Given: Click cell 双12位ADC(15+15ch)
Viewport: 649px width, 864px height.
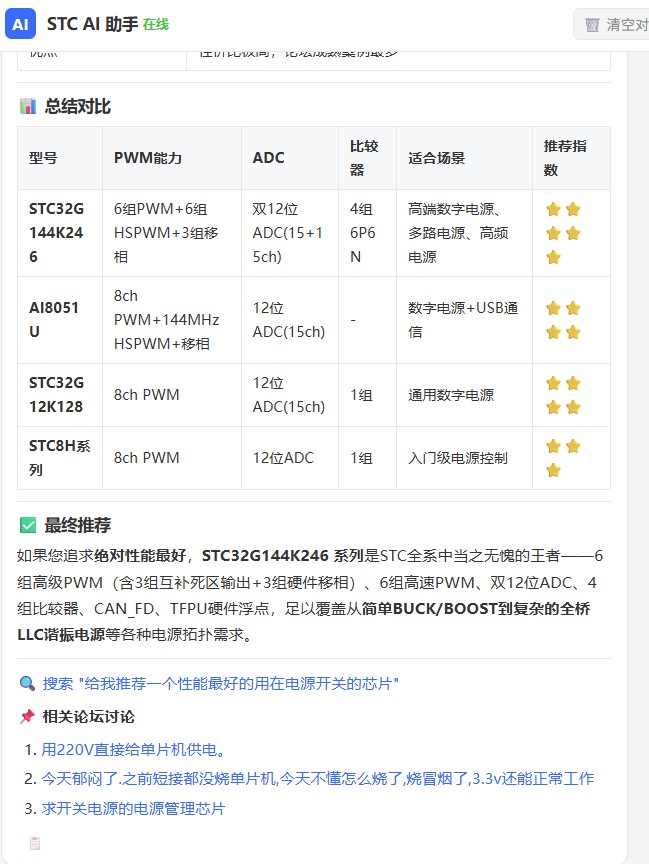Looking at the screenshot, I should tap(288, 233).
